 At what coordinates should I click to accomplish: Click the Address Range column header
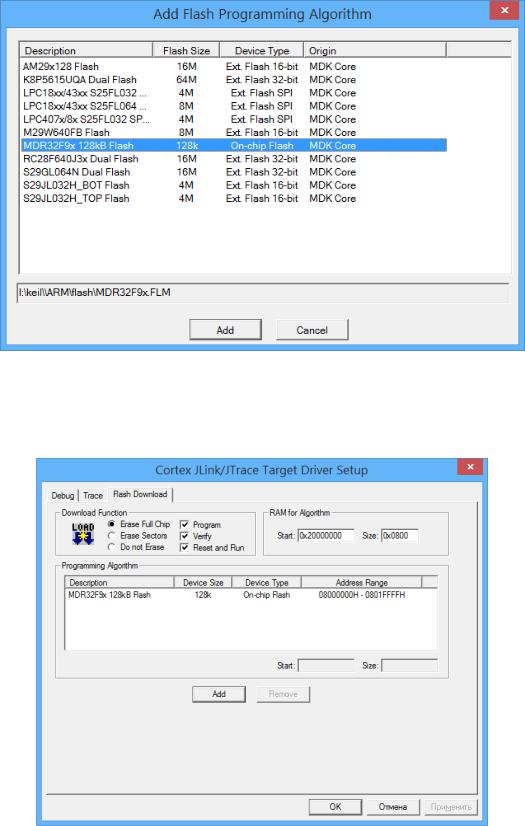coord(361,583)
